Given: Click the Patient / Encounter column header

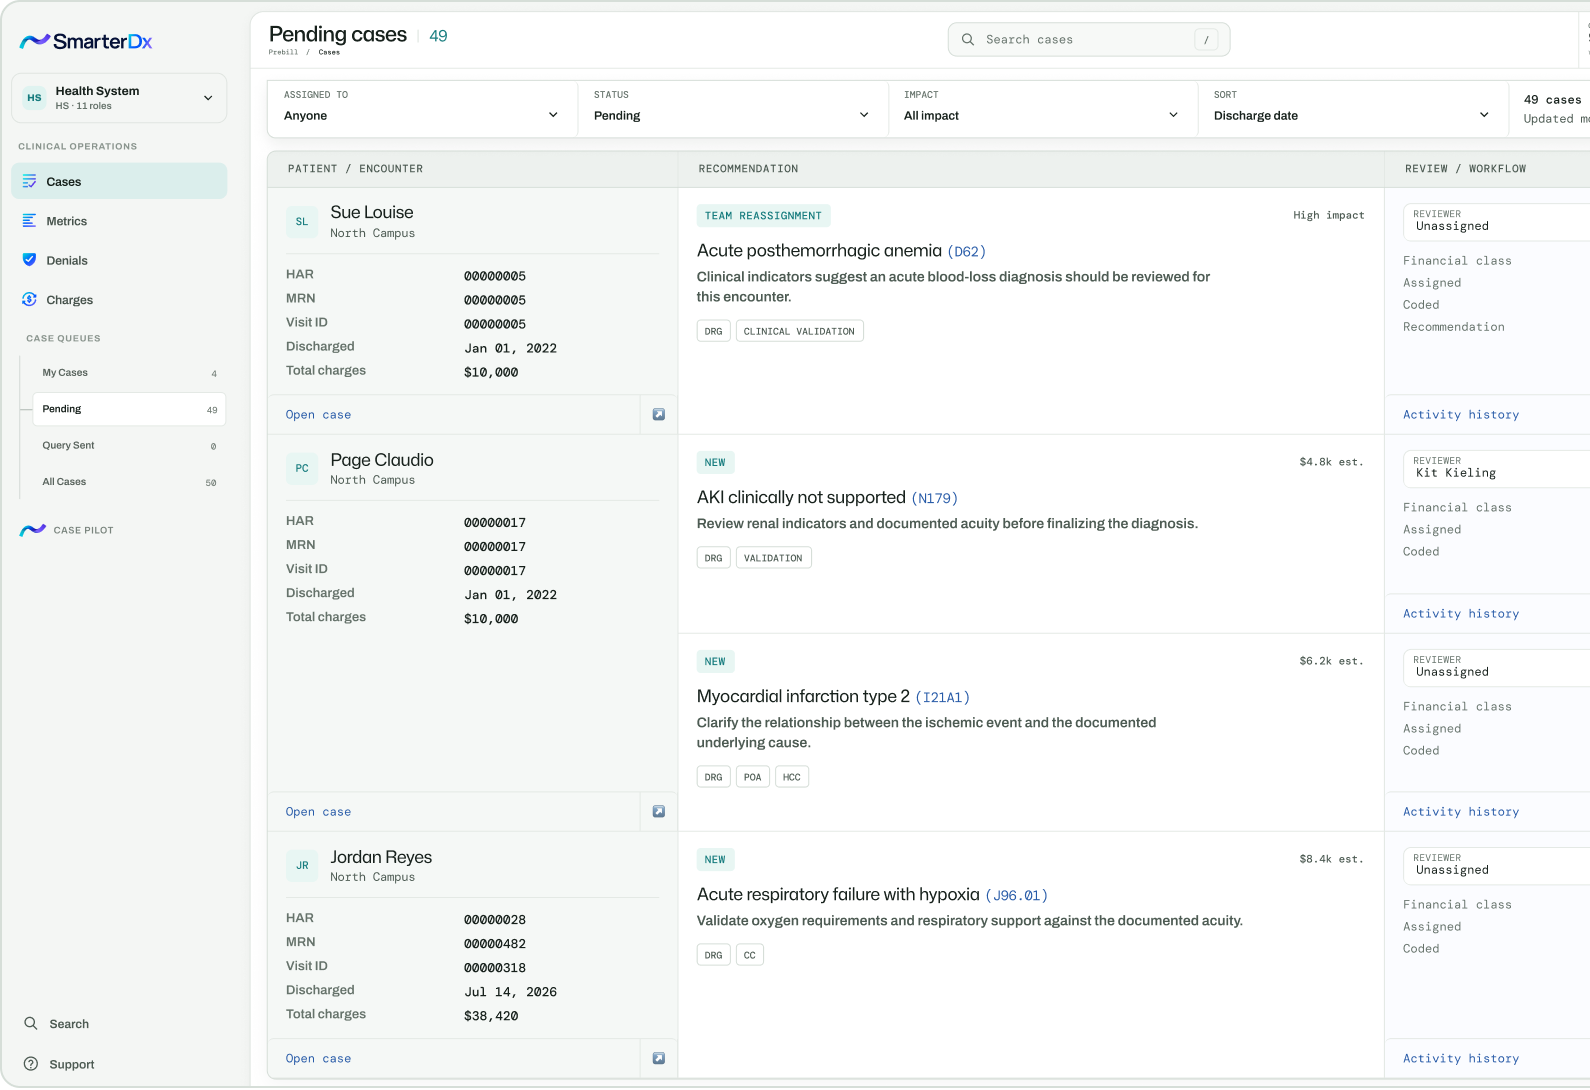Looking at the screenshot, I should click(x=355, y=169).
